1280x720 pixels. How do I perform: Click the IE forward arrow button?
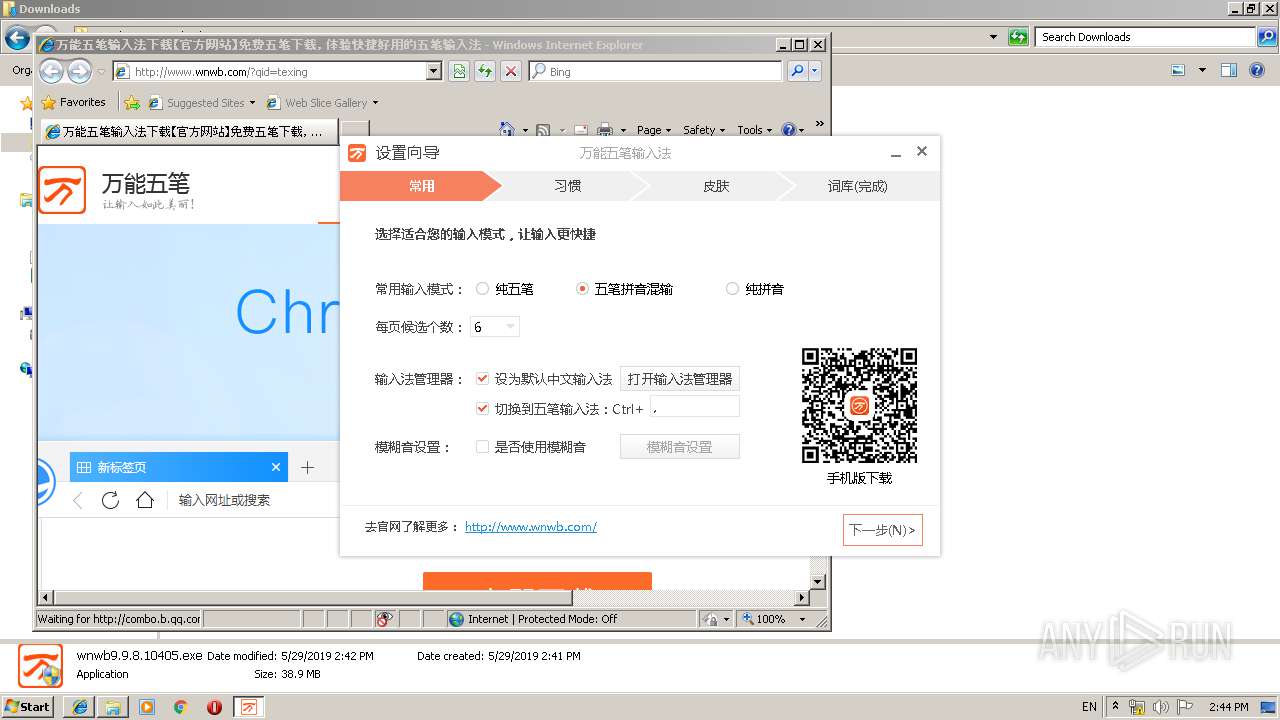tap(79, 71)
